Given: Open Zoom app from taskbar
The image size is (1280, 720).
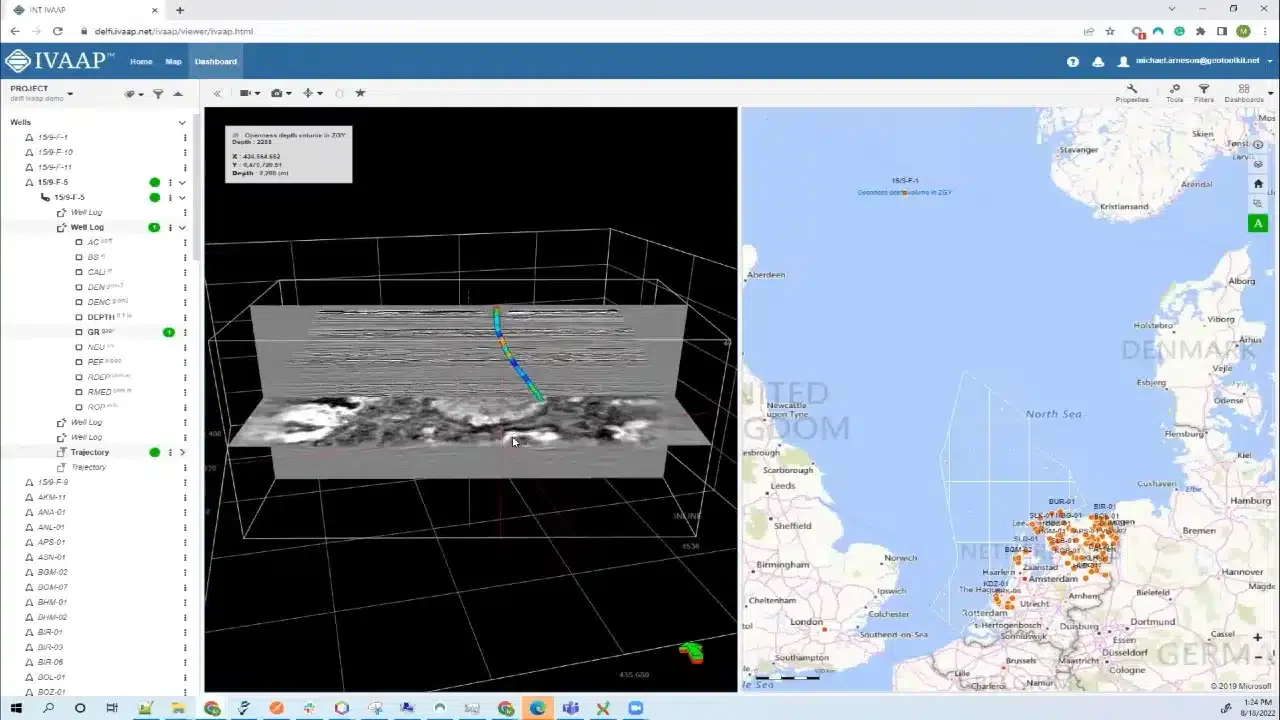Looking at the screenshot, I should click(635, 708).
